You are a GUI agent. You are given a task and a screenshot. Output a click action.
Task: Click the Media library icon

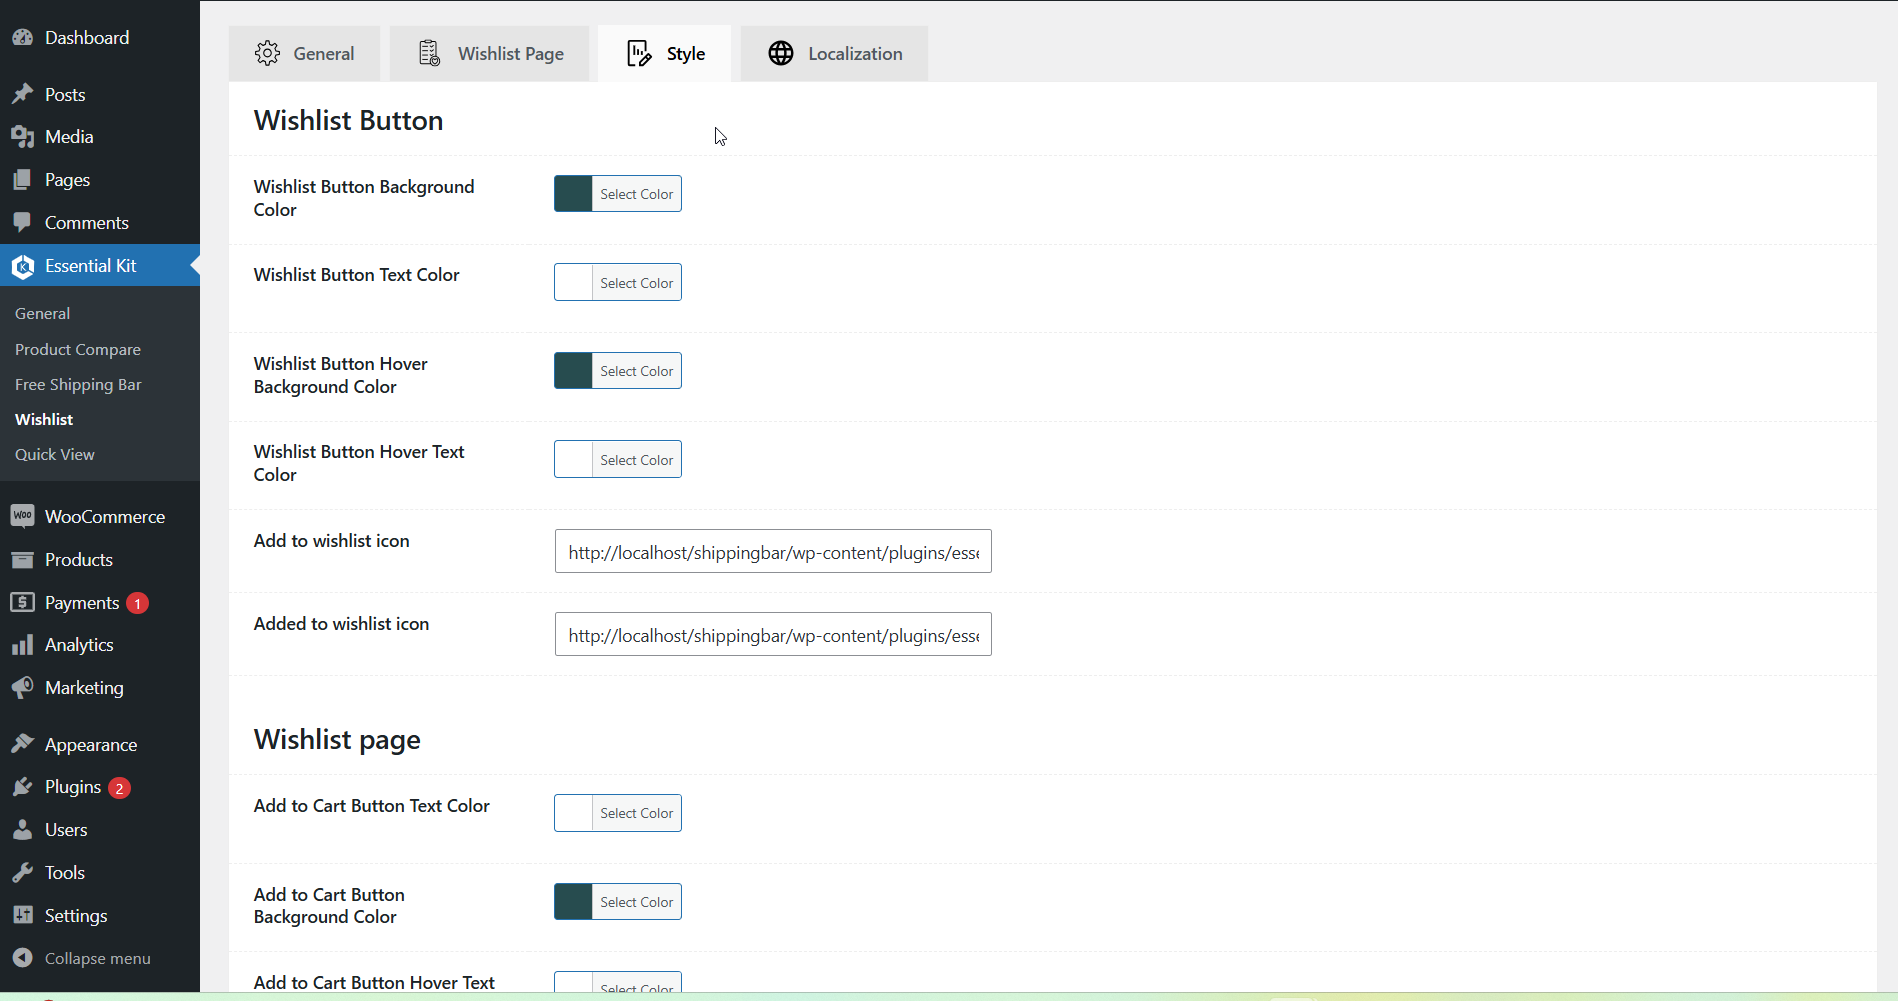coord(22,137)
